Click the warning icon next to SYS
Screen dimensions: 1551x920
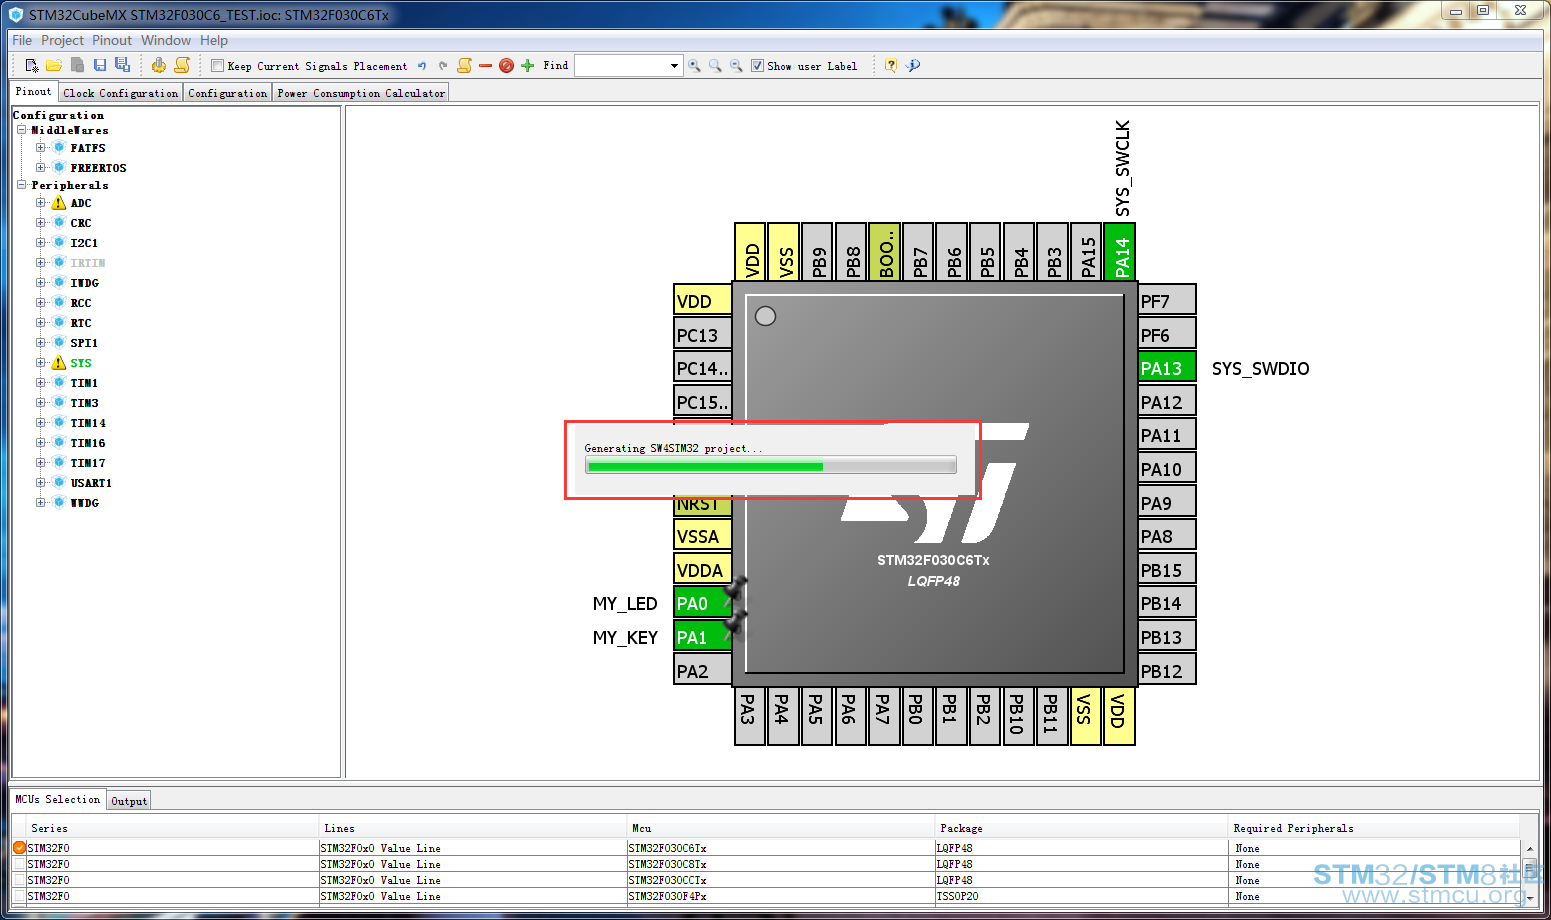[59, 363]
